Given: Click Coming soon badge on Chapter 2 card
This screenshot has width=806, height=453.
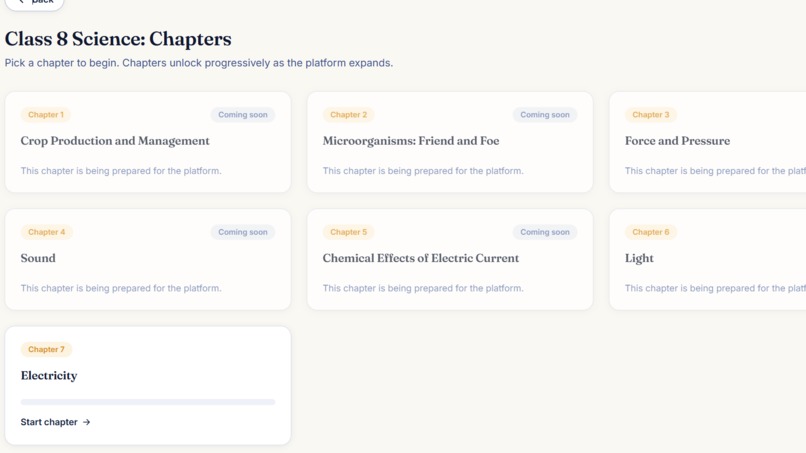Looking at the screenshot, I should [x=545, y=115].
